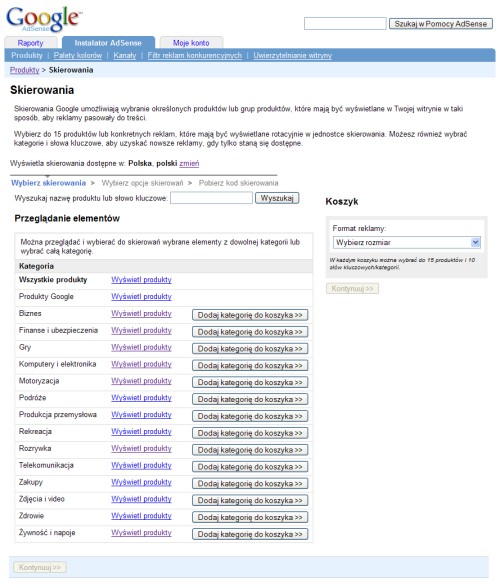Open the Format reklamy size dropdown

406,242
